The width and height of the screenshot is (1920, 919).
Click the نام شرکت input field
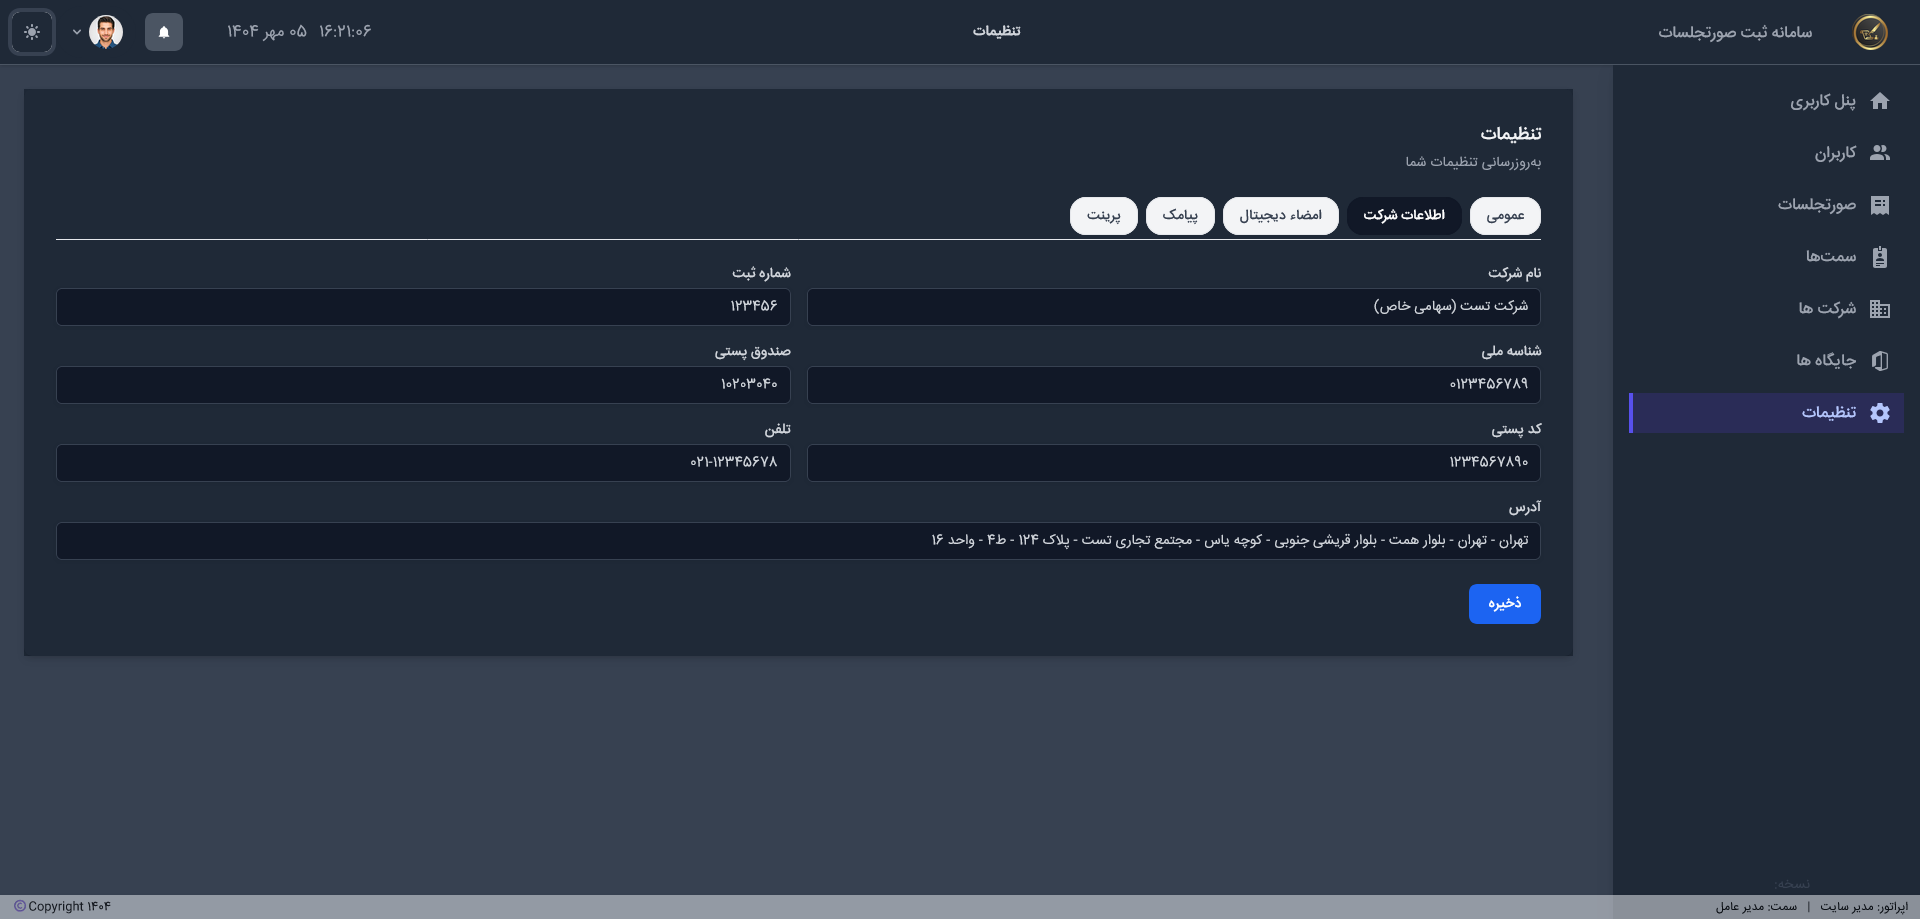click(1173, 307)
